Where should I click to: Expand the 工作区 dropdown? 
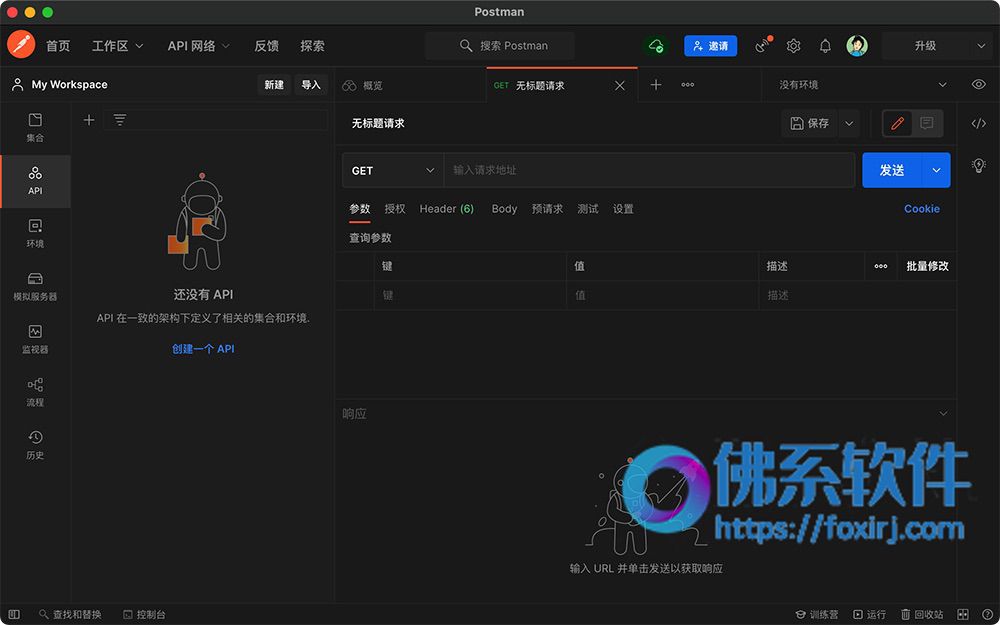point(117,46)
